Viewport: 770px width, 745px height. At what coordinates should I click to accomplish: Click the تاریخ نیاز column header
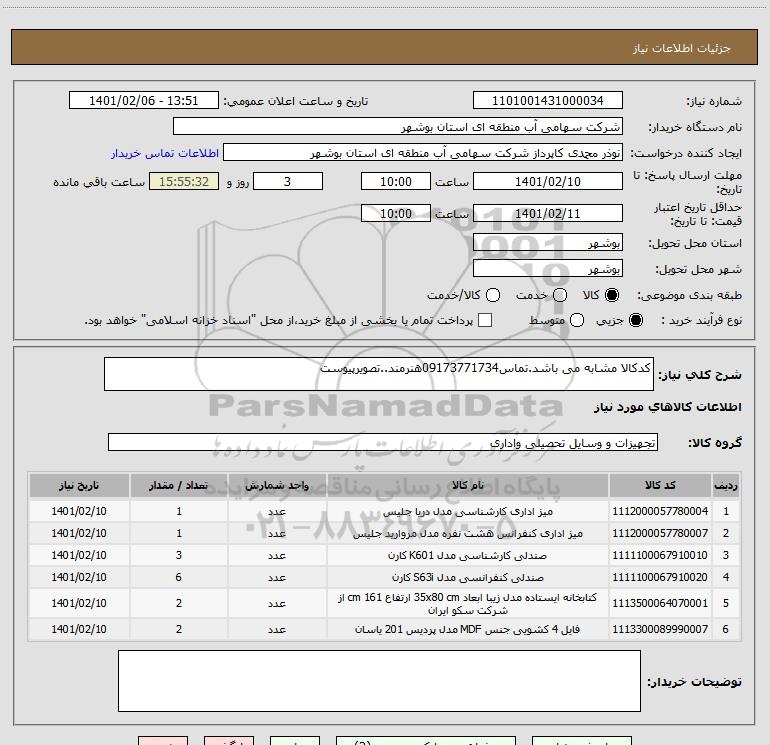79,486
